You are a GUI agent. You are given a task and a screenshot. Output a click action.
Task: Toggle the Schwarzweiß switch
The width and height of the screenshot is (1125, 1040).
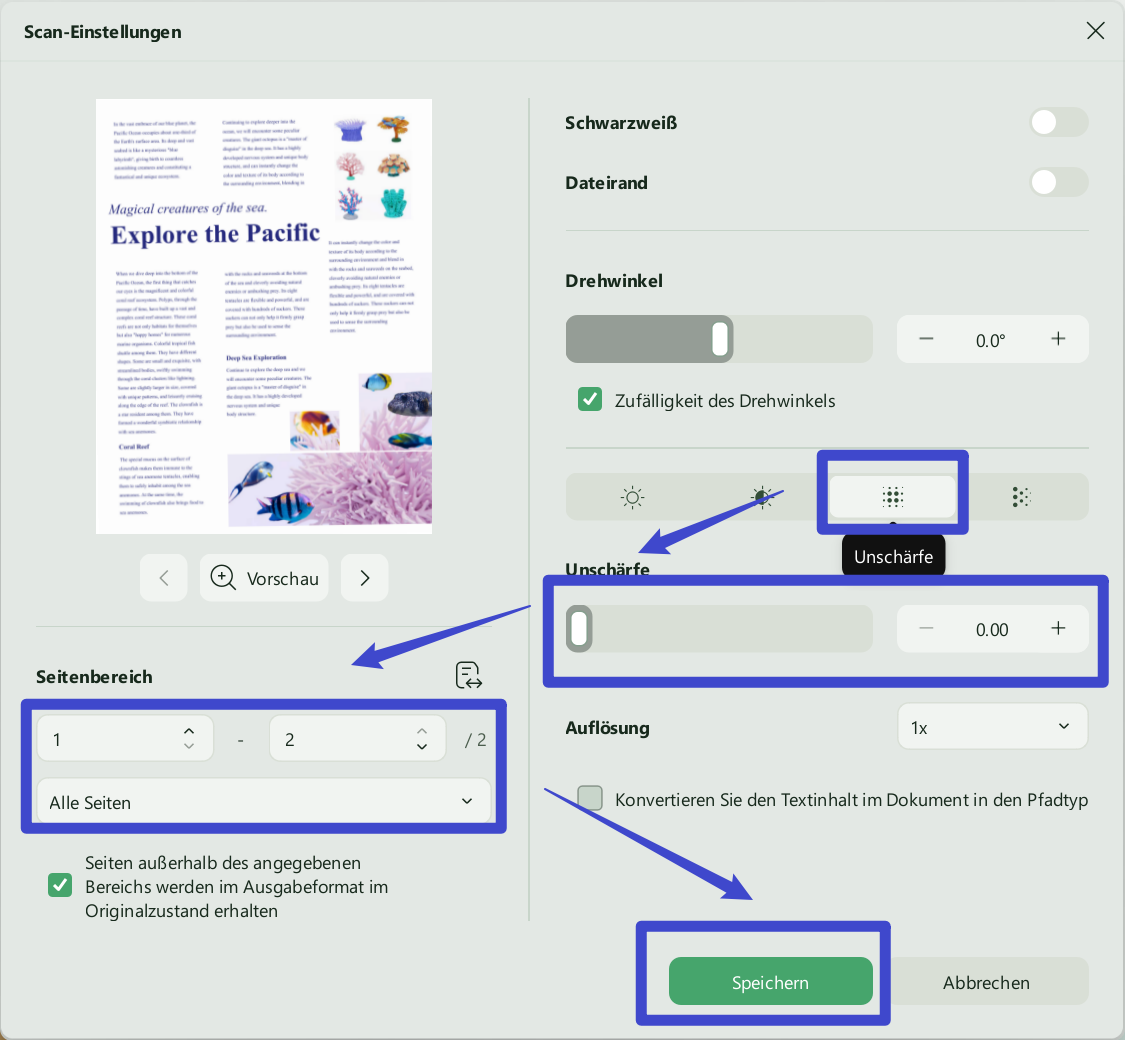[x=1059, y=123]
